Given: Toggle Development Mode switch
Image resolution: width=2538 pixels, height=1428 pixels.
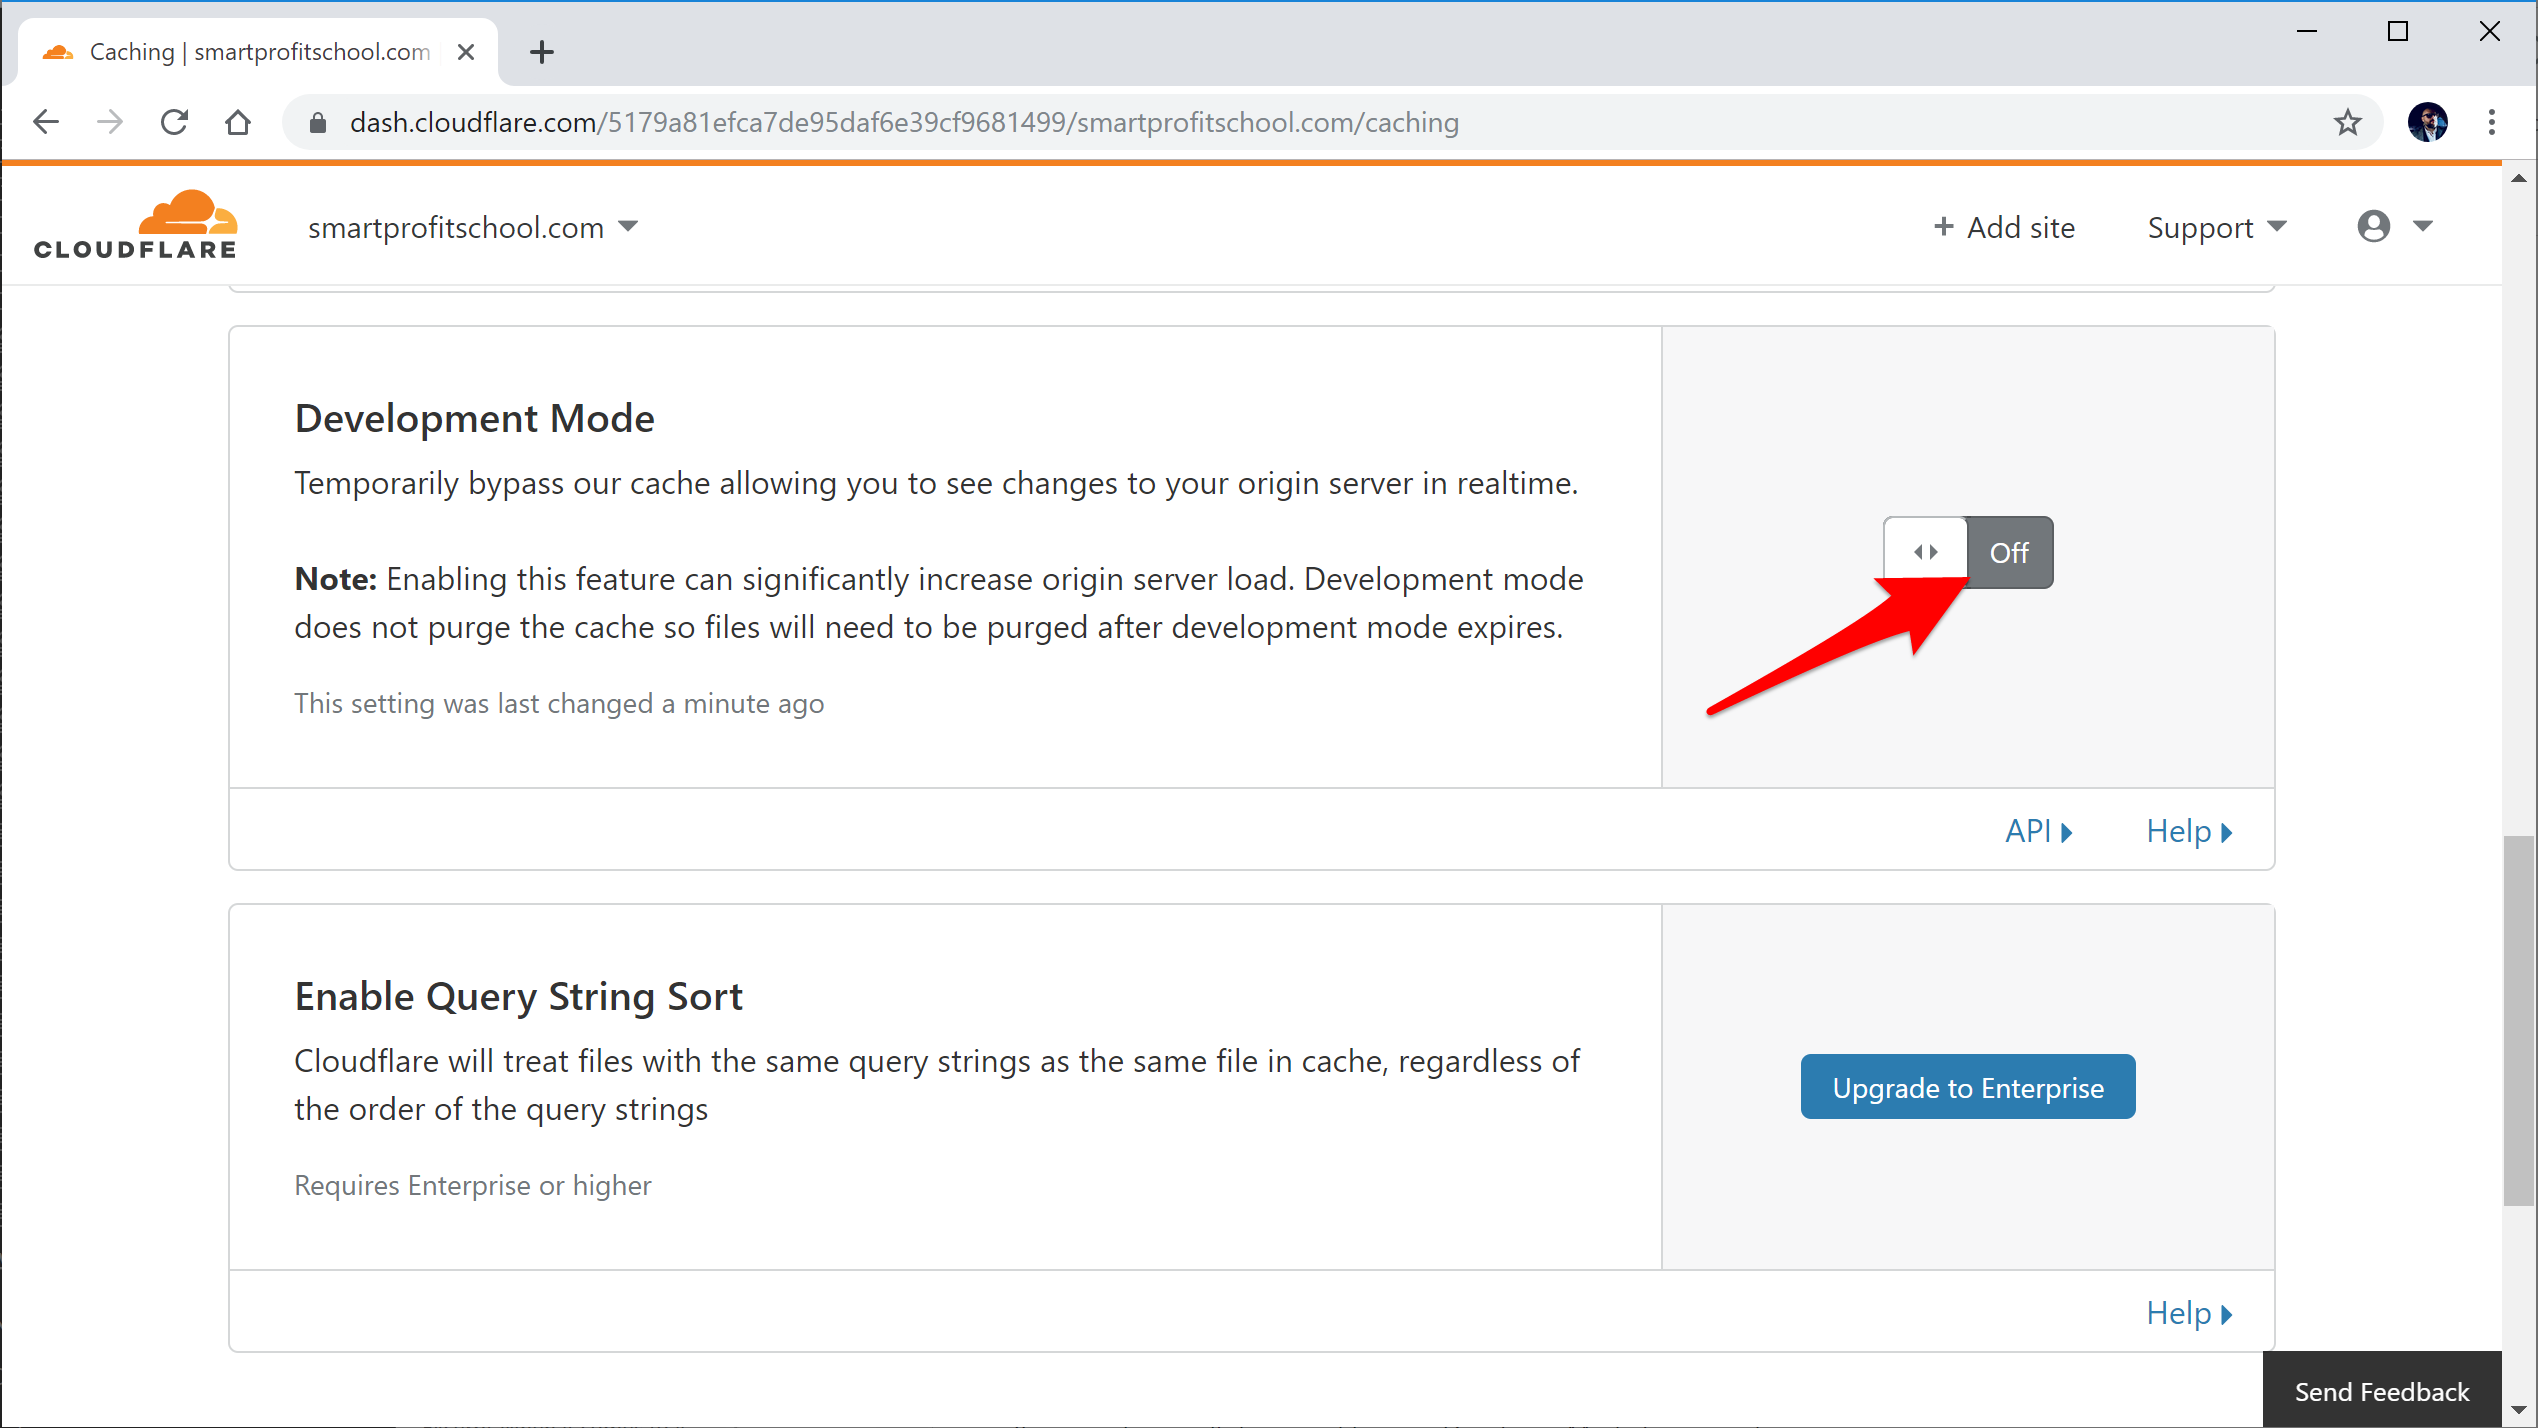Looking at the screenshot, I should (1968, 552).
